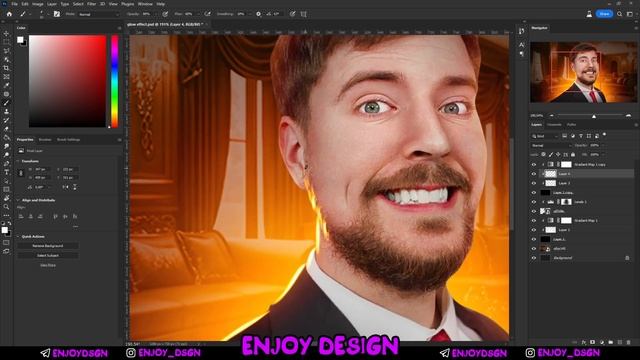Select the Lasso tool
Viewport: 640px width, 360px height.
(6, 51)
